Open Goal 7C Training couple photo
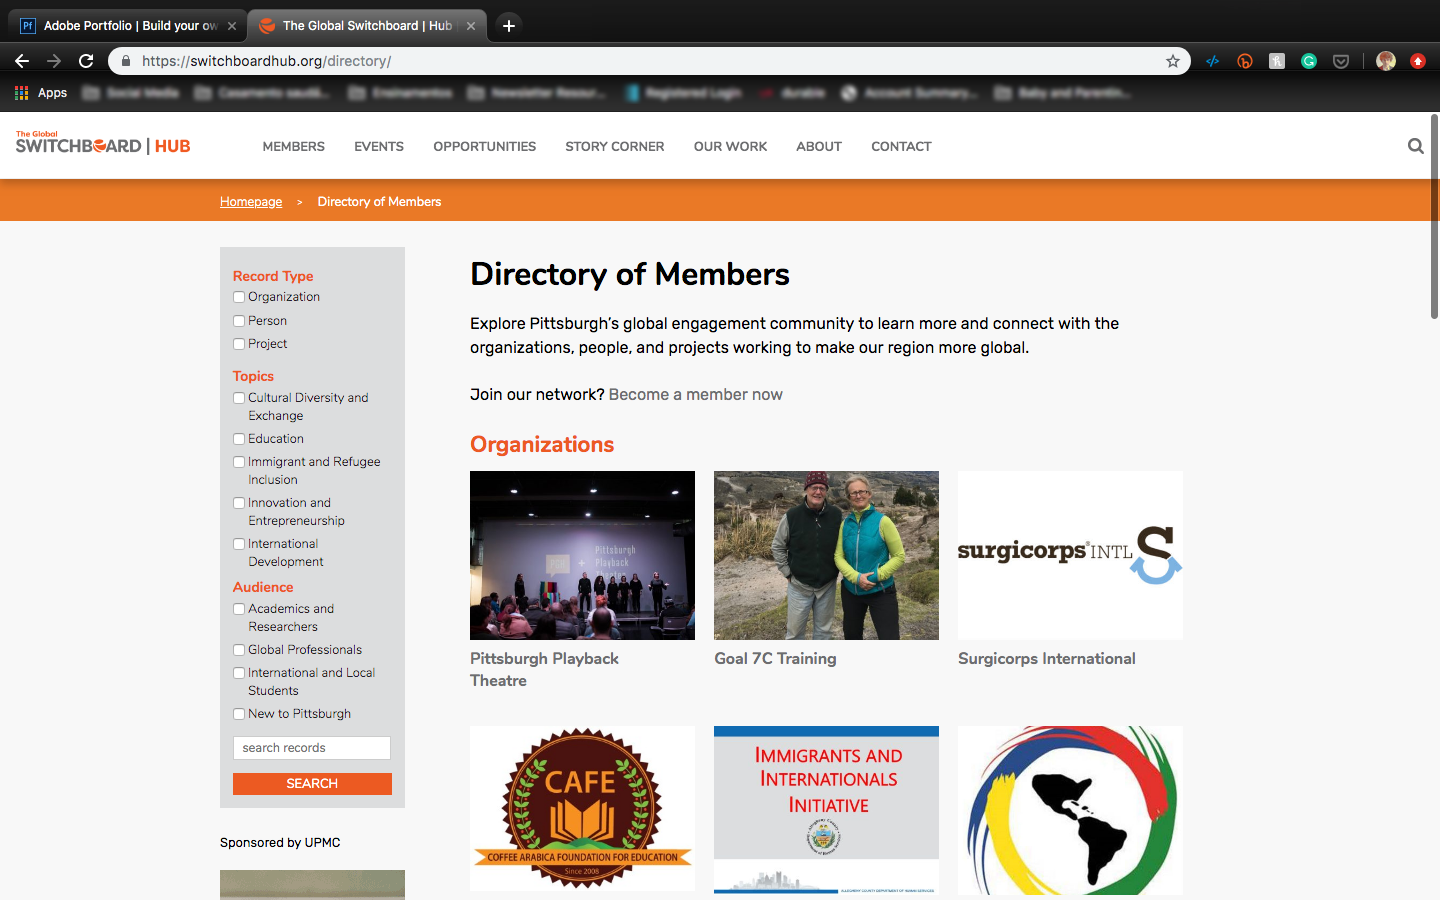 (826, 555)
